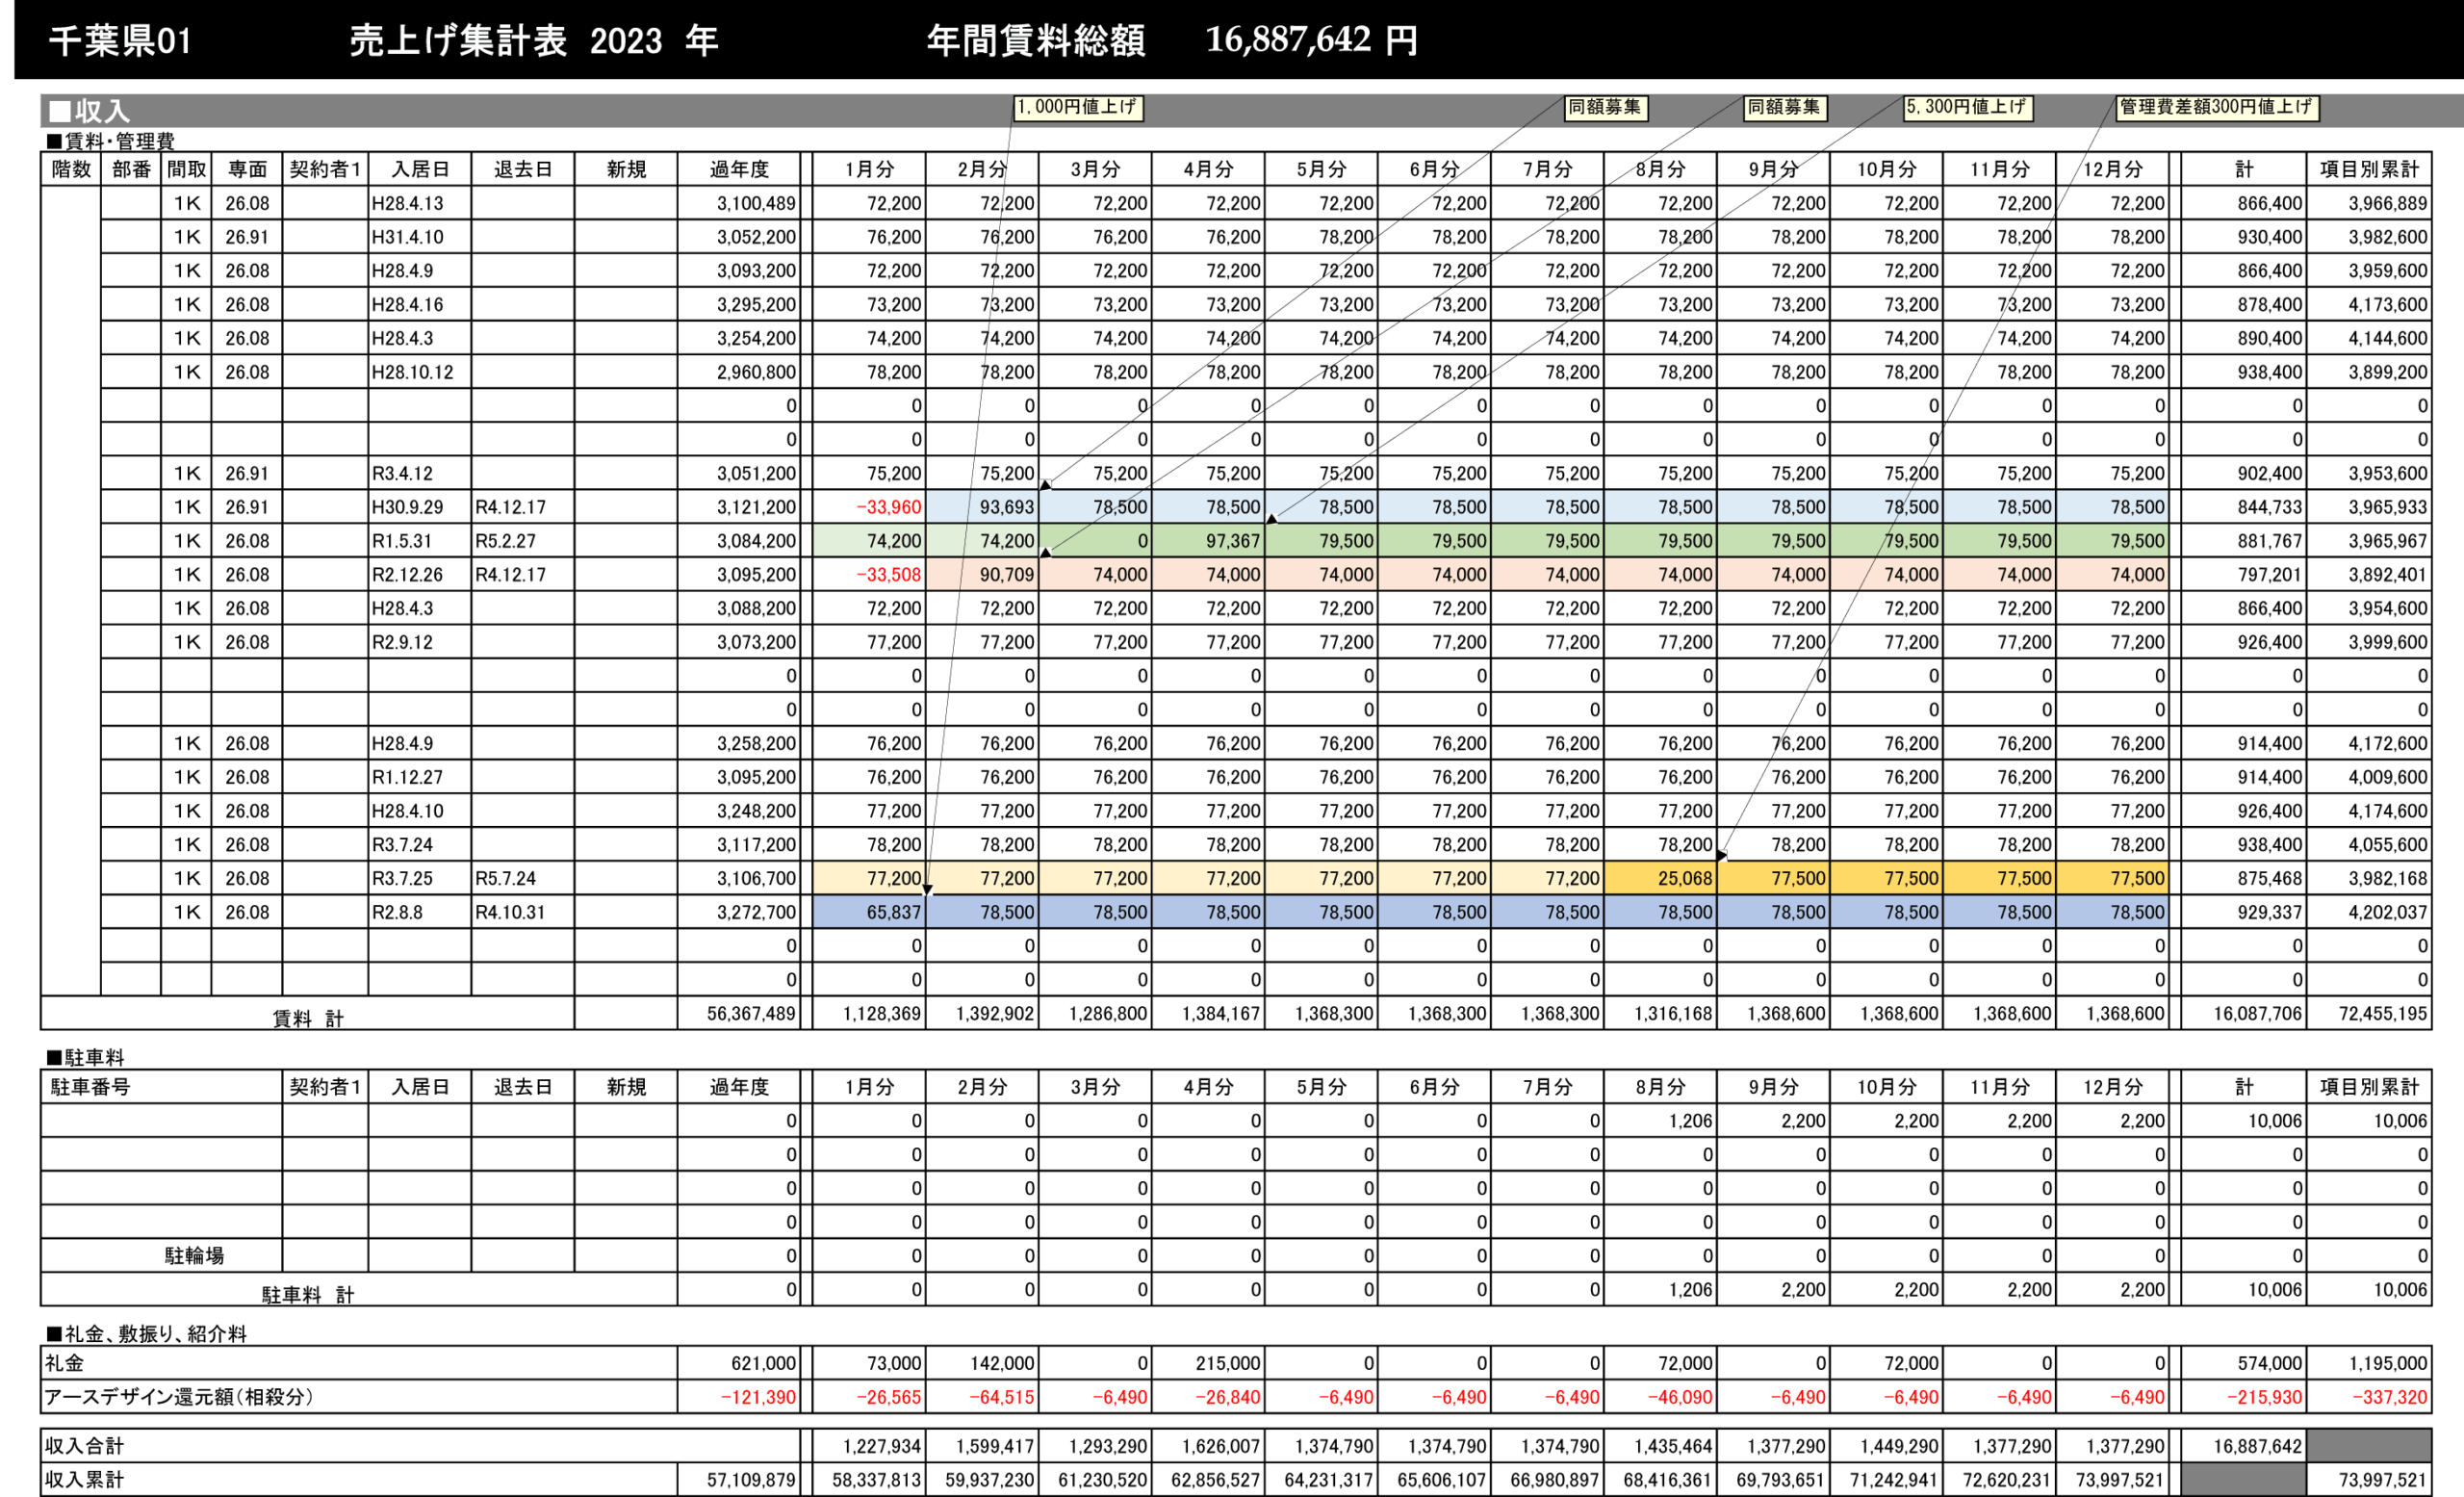
Task: Click the 年間賃料総額 label
Action: [x=1035, y=41]
